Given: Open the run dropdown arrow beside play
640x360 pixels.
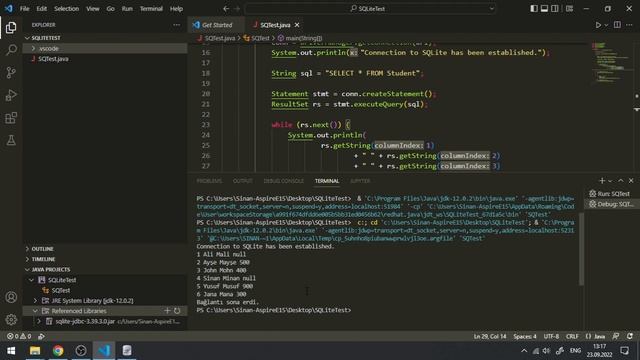Looking at the screenshot, I should coord(606,25).
